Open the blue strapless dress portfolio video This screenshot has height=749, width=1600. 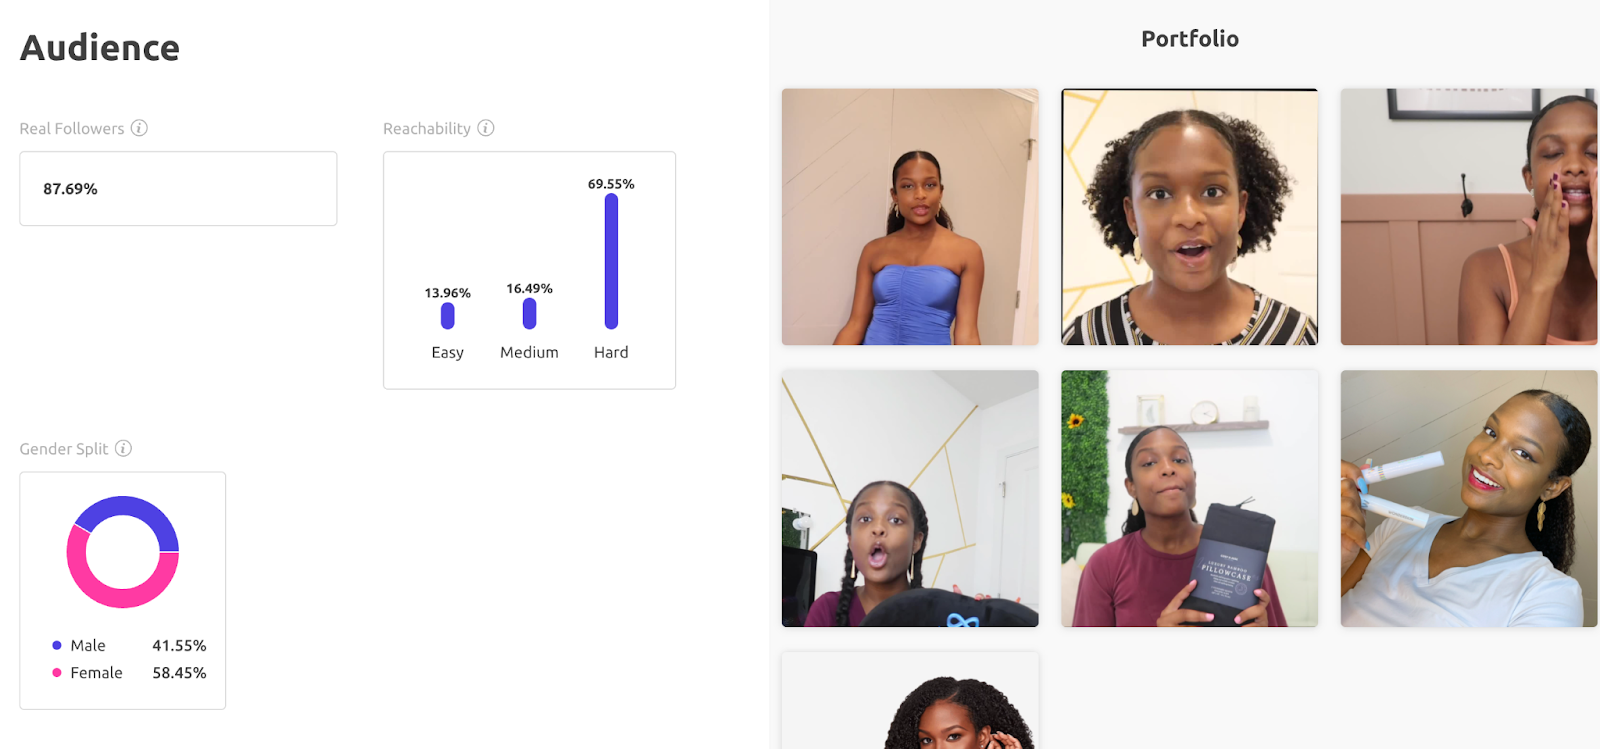point(910,217)
